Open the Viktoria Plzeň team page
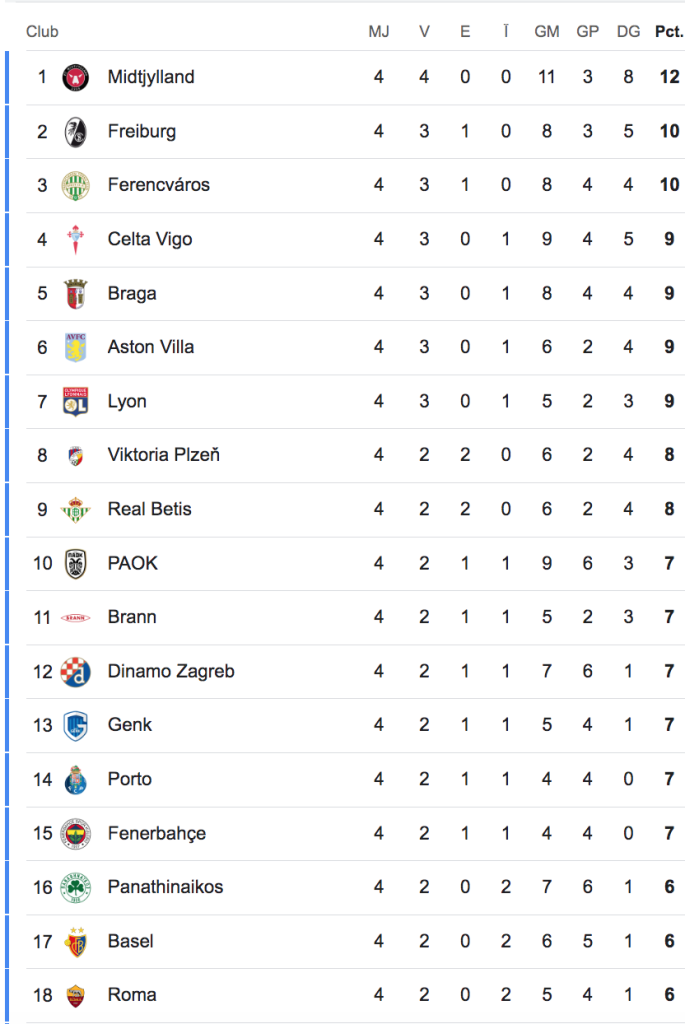The height and width of the screenshot is (1024, 685). coord(164,456)
